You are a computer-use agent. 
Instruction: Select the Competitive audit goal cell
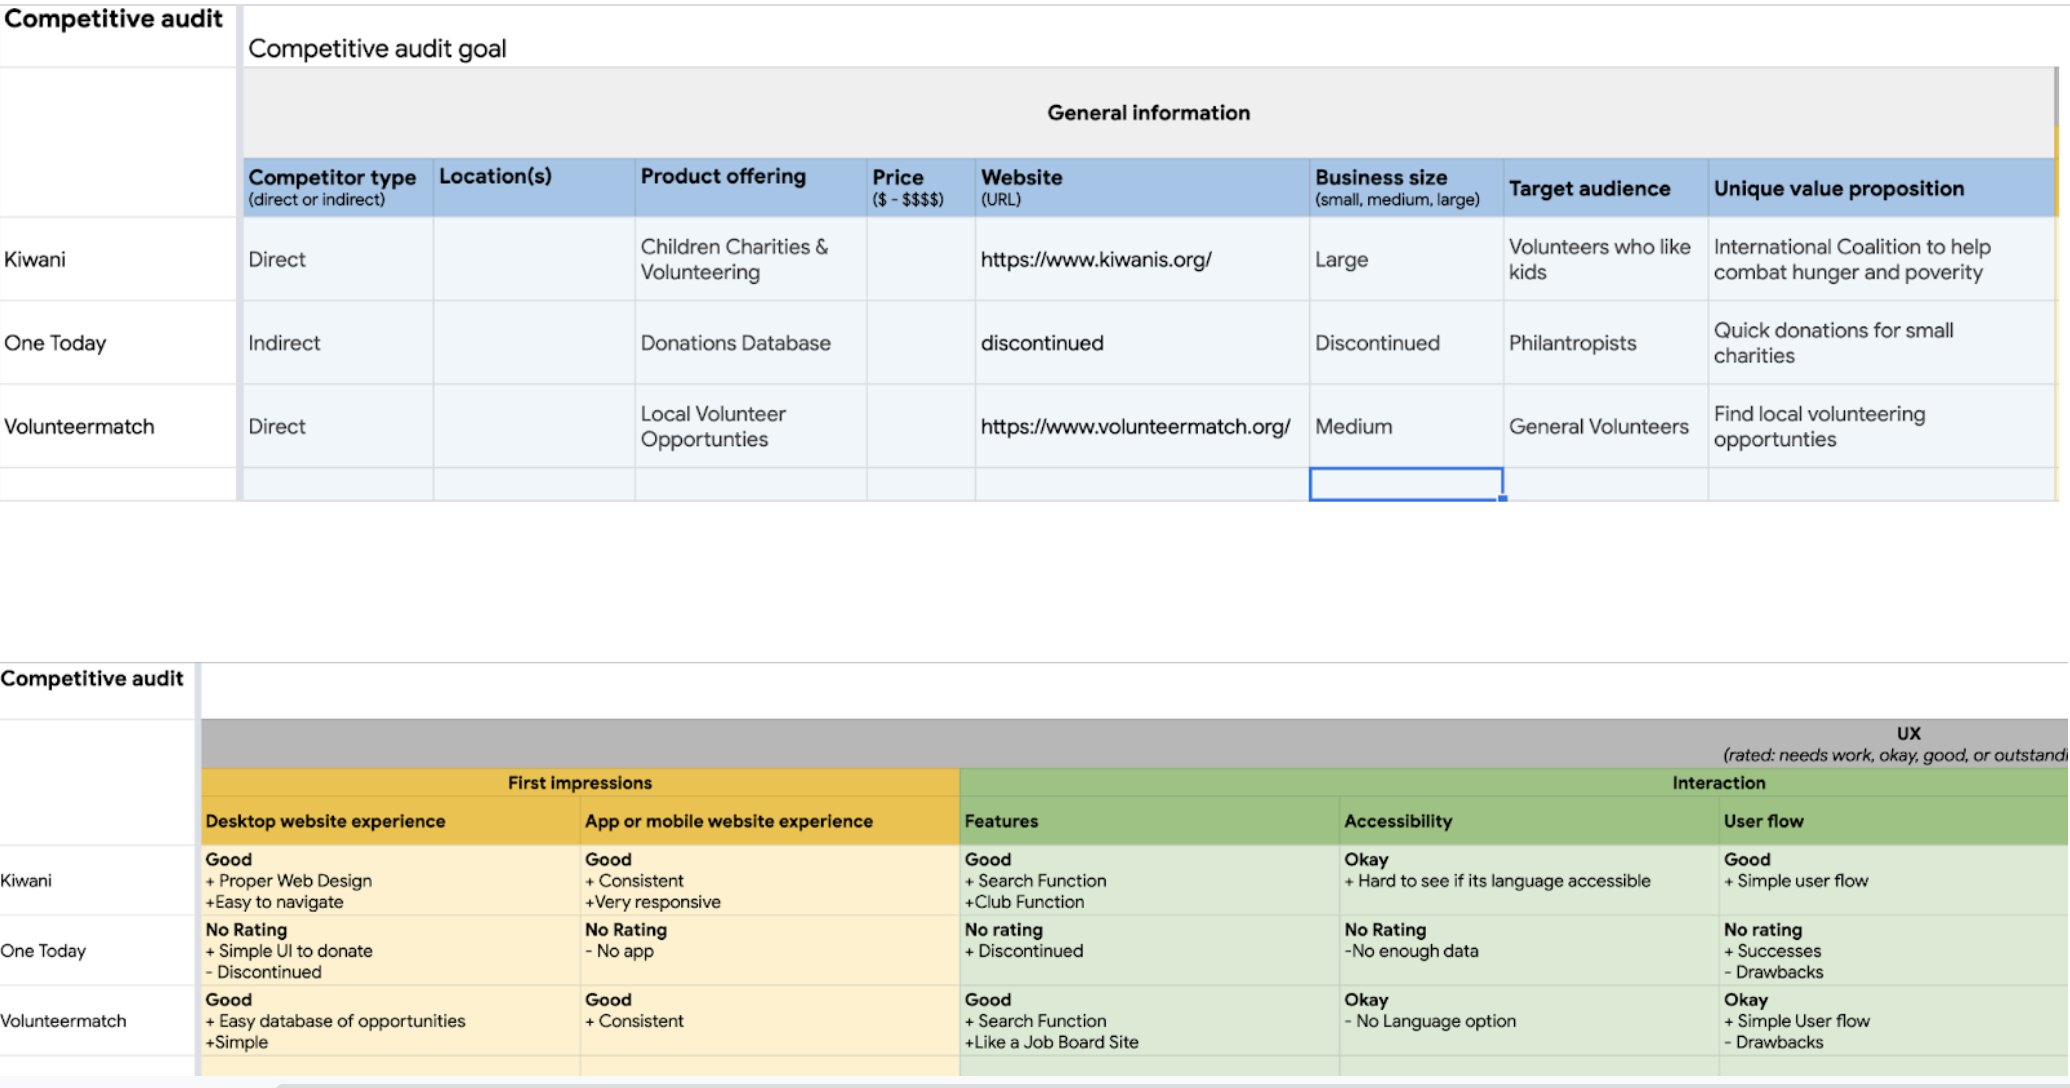(x=377, y=49)
